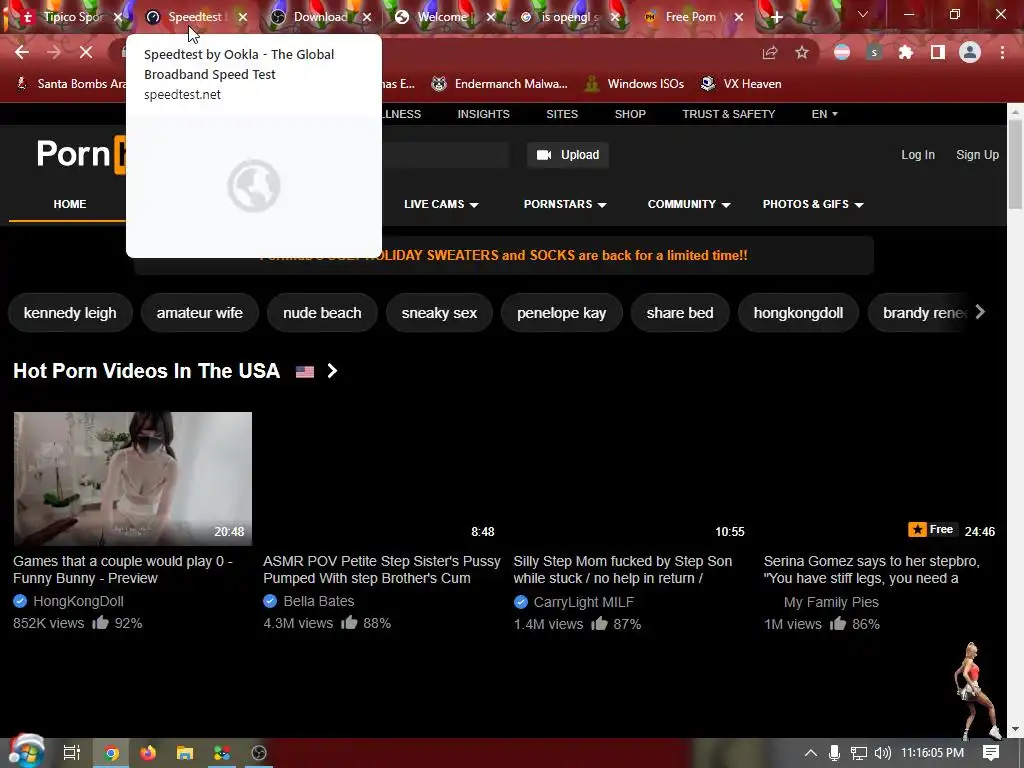This screenshot has width=1024, height=768.
Task: Open the Windows Start button
Action: coord(25,753)
